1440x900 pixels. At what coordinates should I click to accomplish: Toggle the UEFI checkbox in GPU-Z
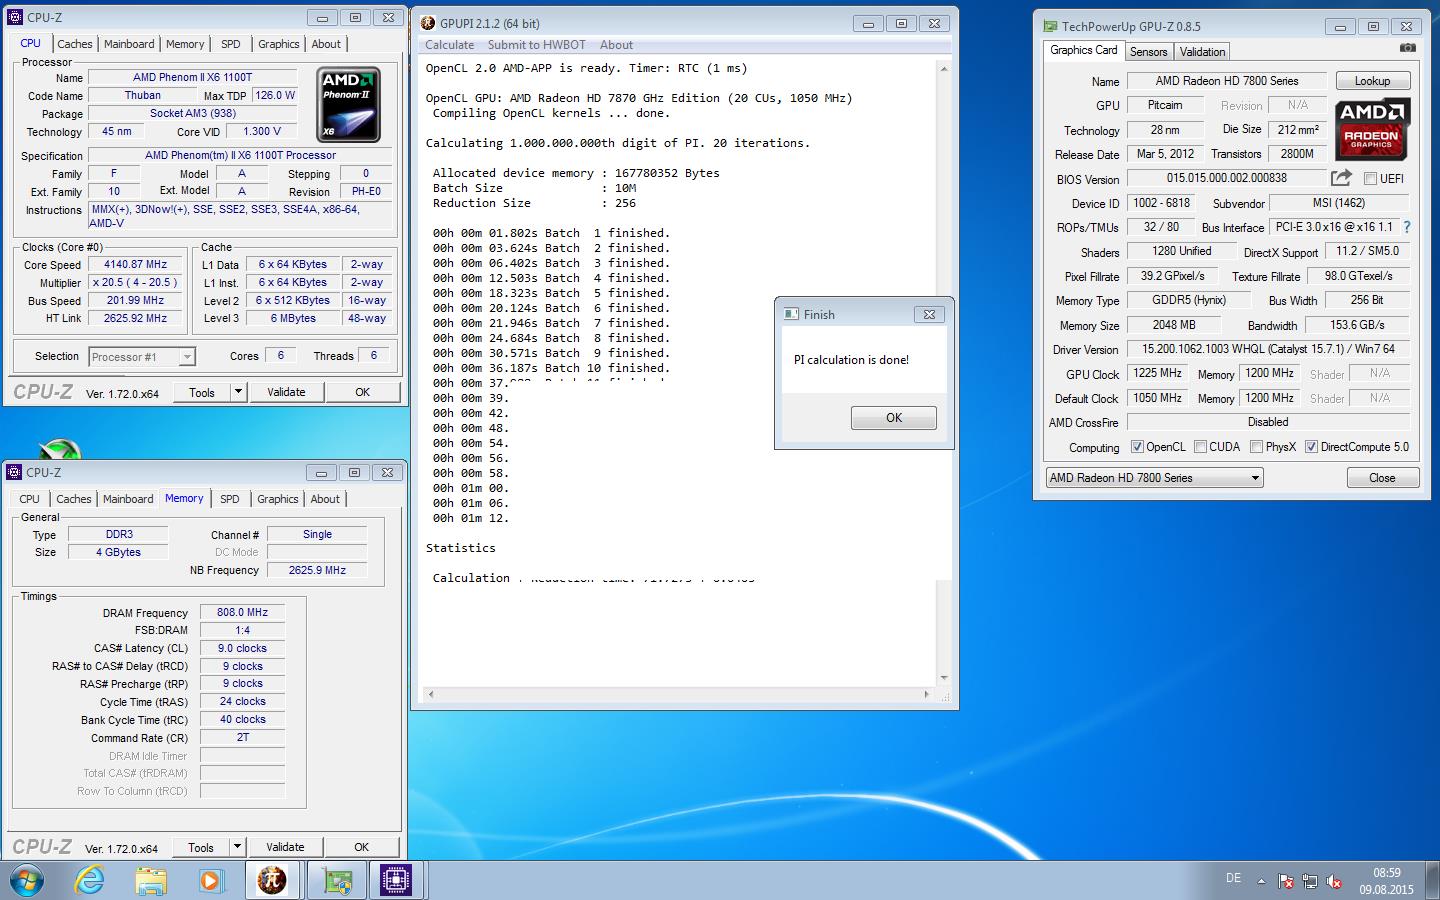click(1370, 178)
